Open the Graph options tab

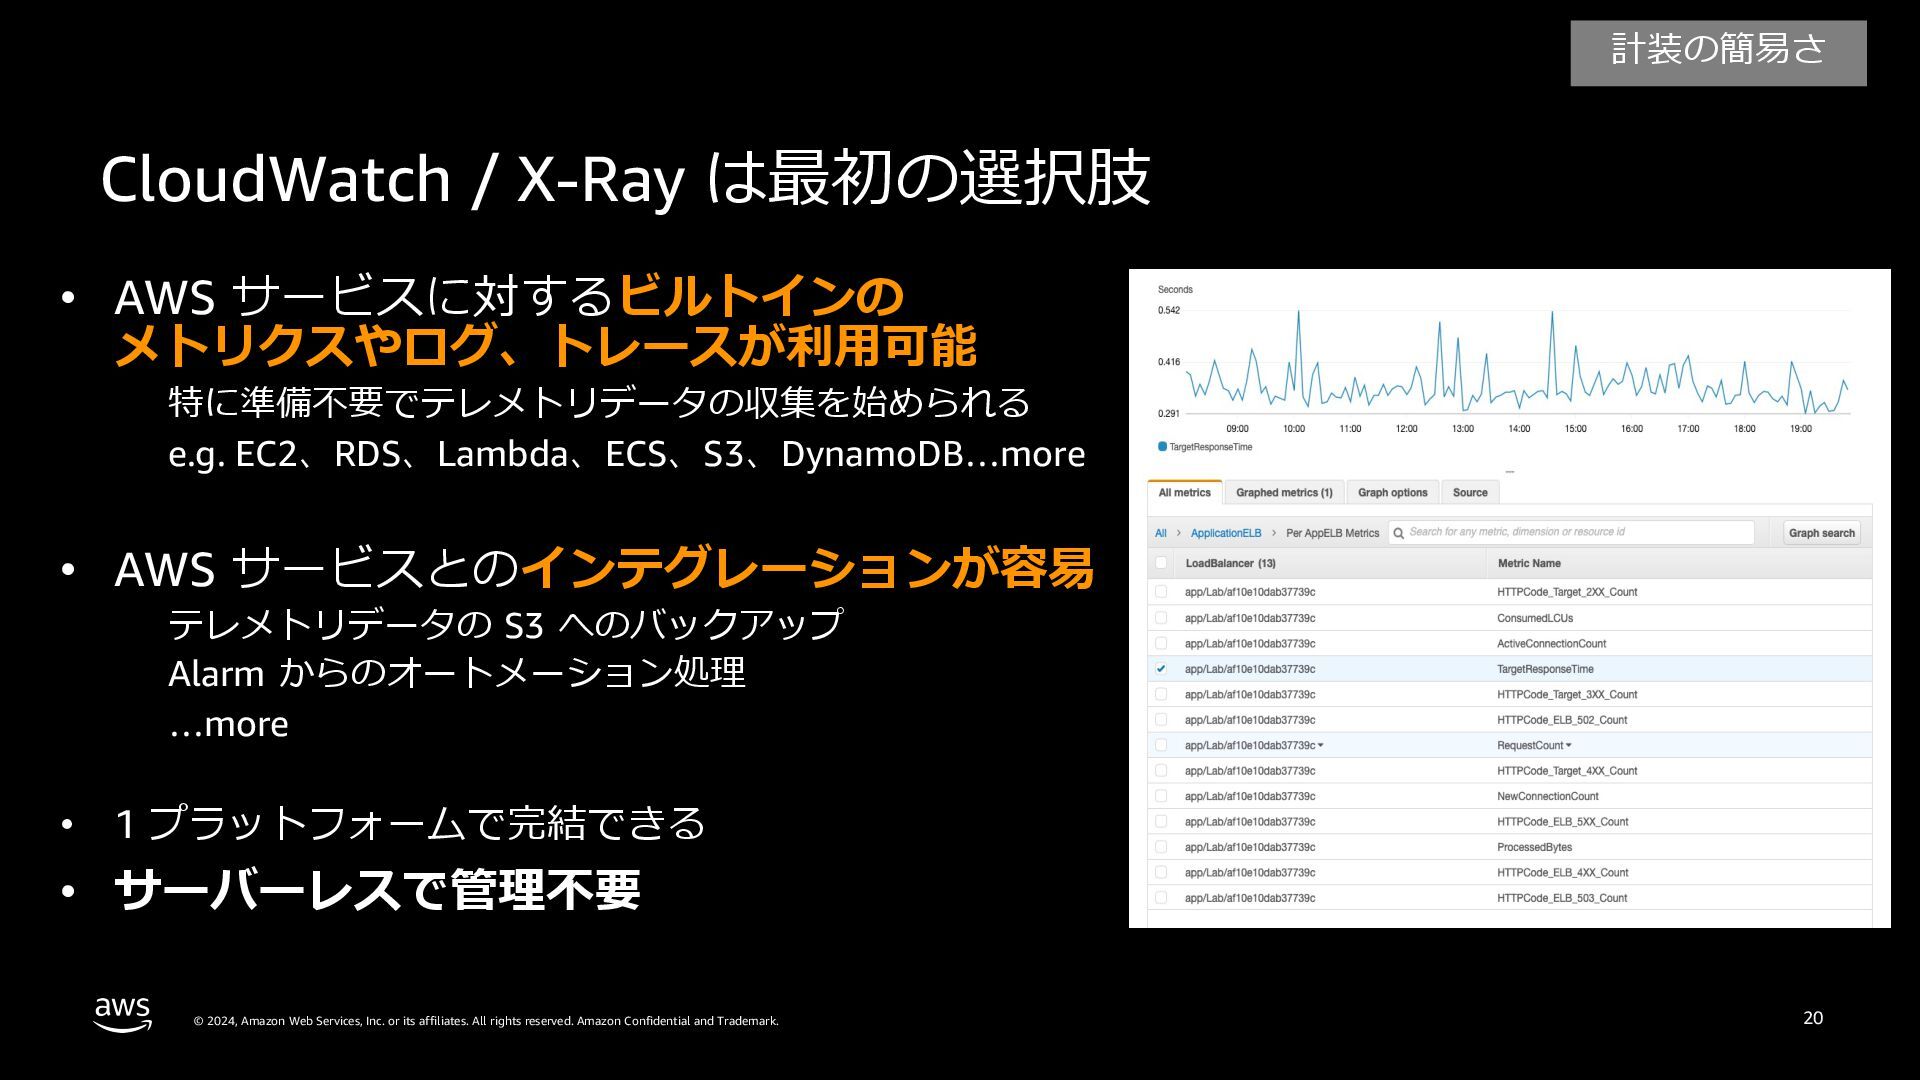pos(1392,492)
